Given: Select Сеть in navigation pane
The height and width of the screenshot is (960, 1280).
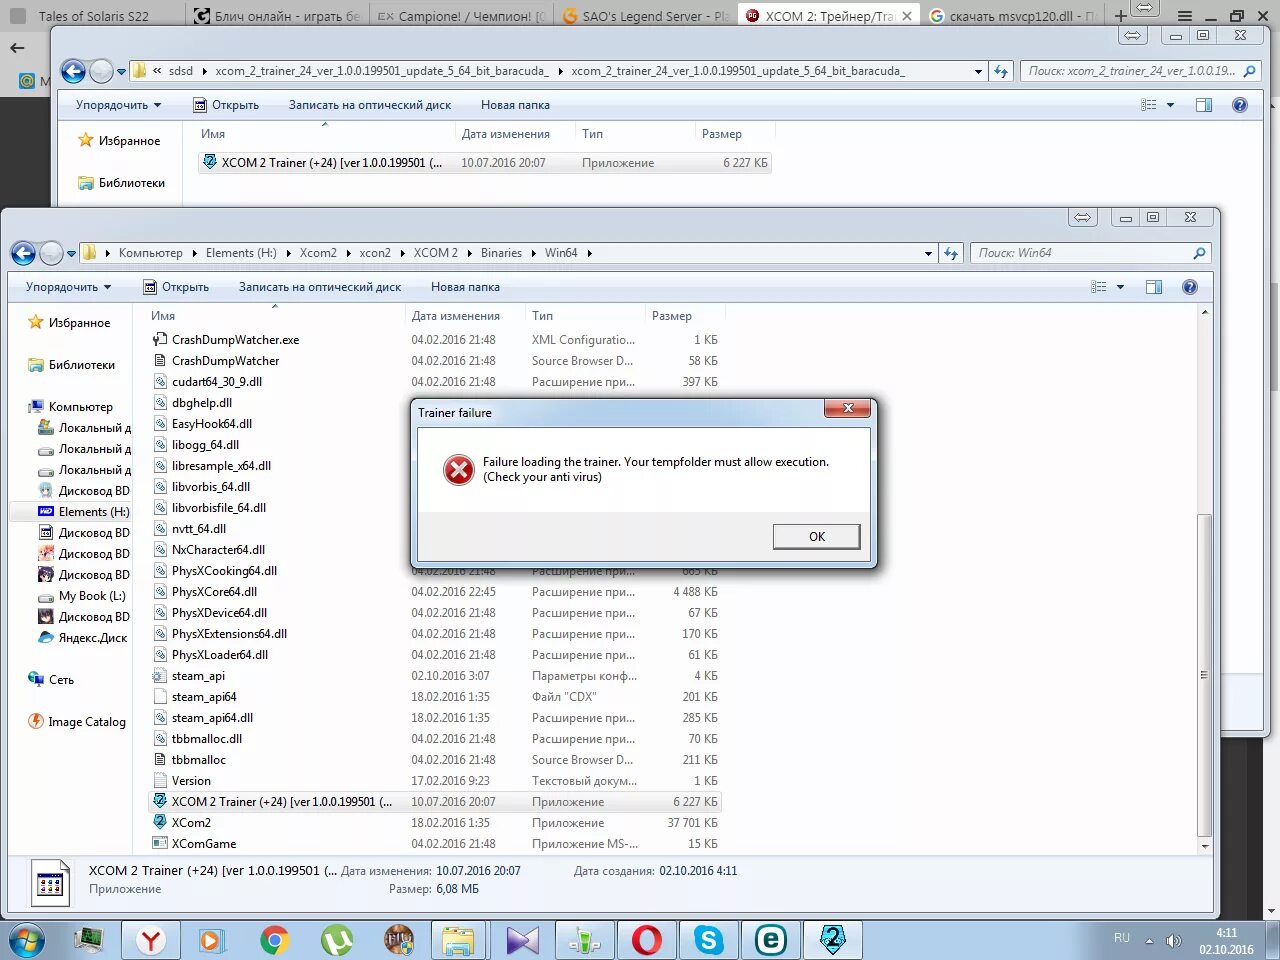Looking at the screenshot, I should (x=51, y=680).
